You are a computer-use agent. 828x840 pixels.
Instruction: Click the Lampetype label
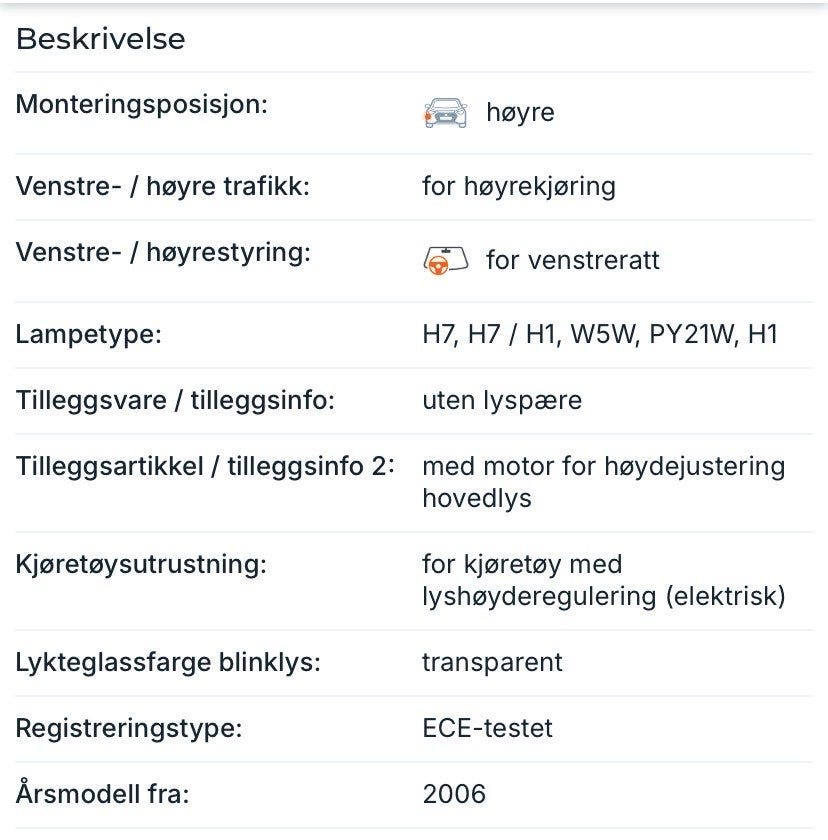point(89,335)
